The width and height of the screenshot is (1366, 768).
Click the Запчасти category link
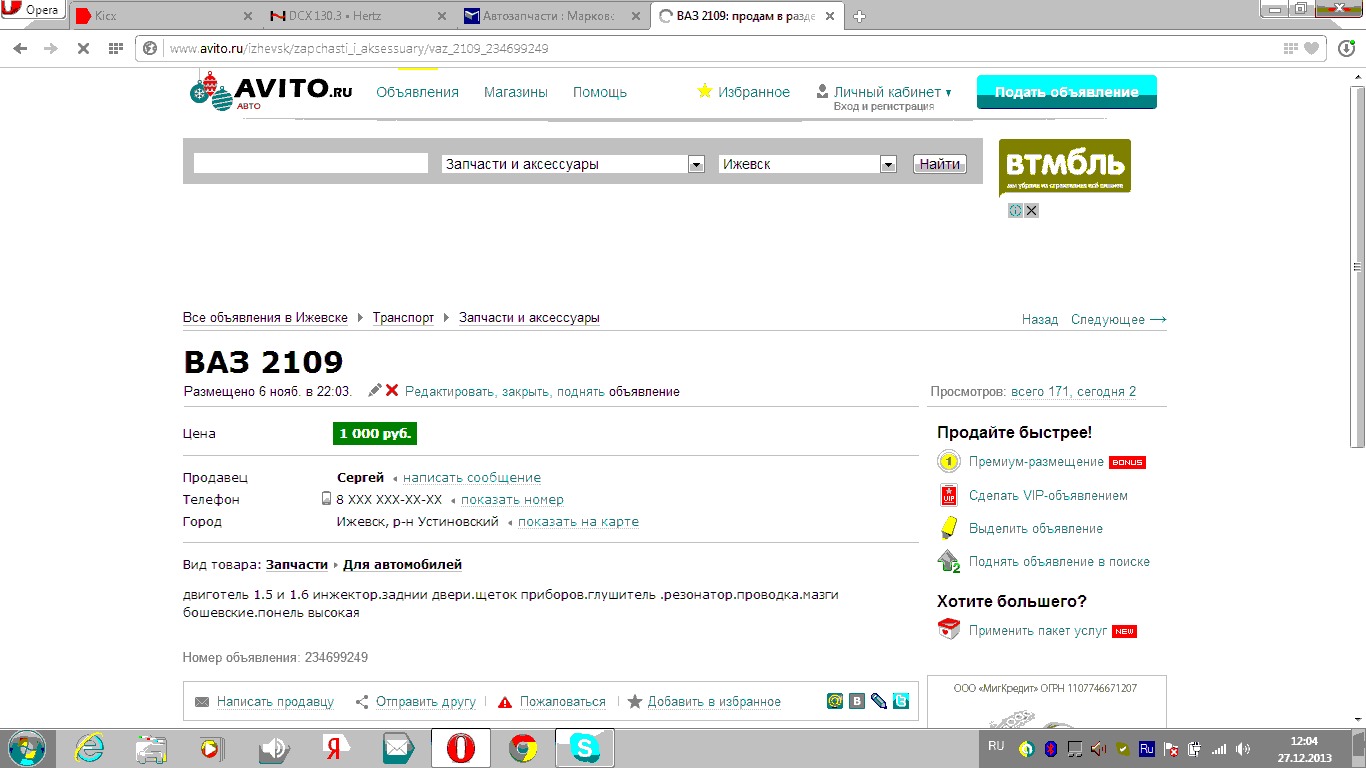tap(297, 565)
